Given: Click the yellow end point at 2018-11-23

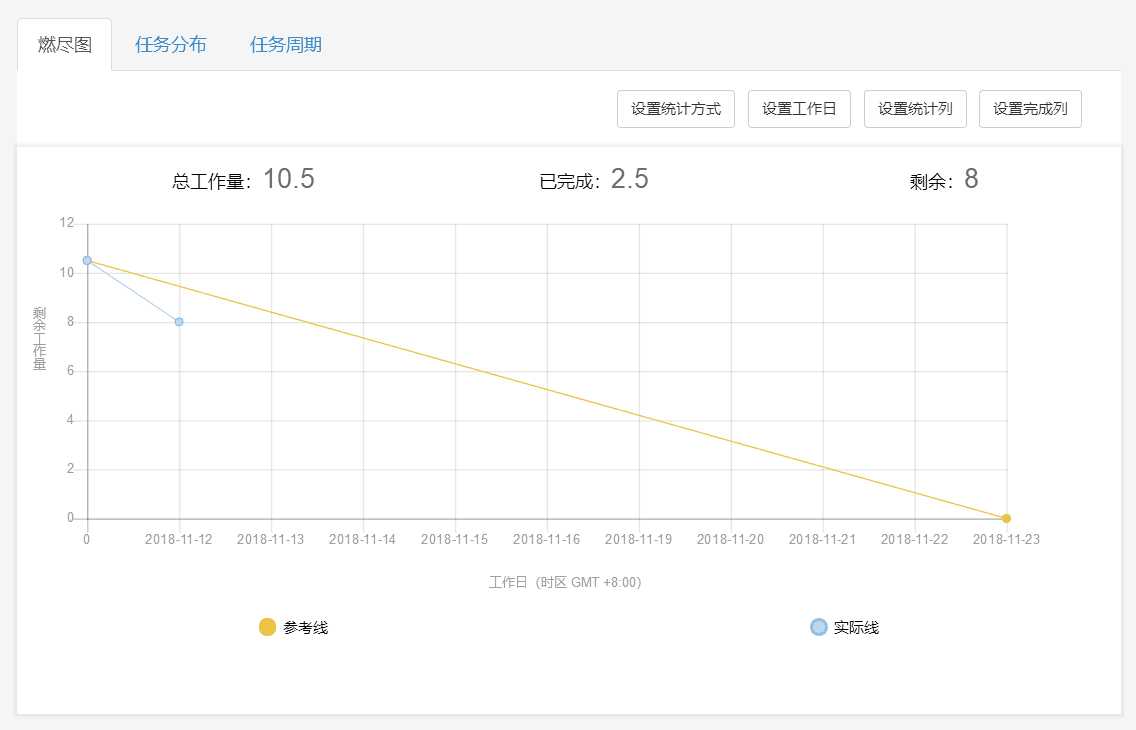Looking at the screenshot, I should click(x=1006, y=519).
